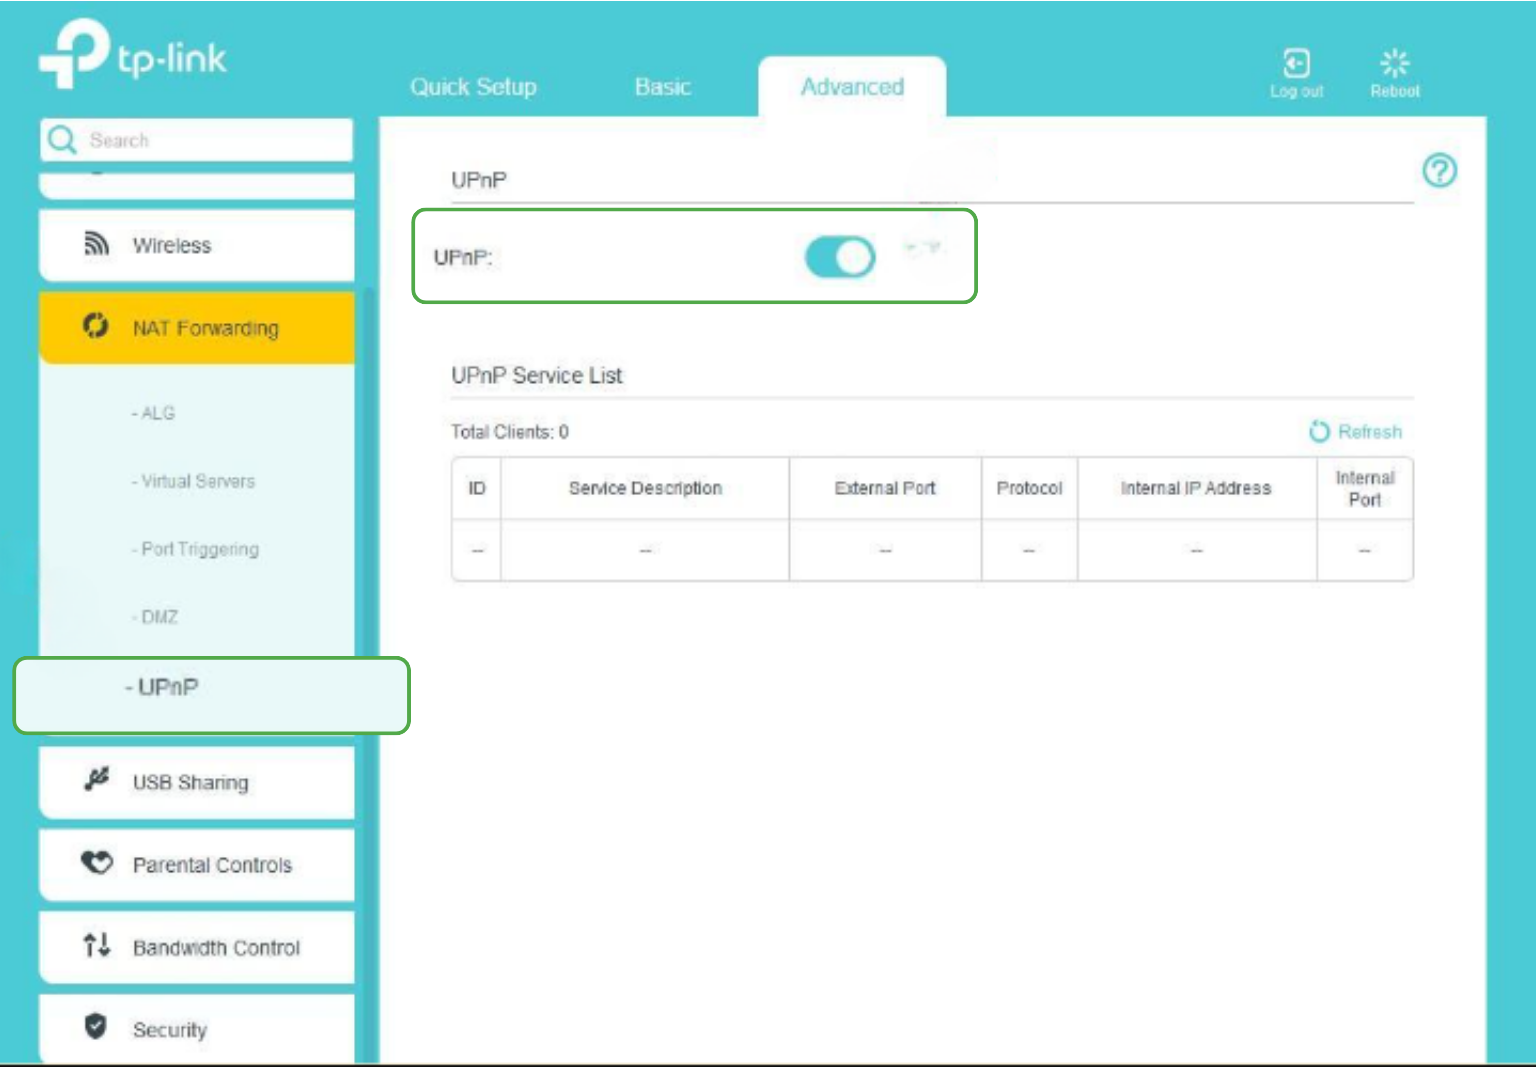Click the Reboot icon
This screenshot has height=1068, width=1536.
click(1394, 63)
